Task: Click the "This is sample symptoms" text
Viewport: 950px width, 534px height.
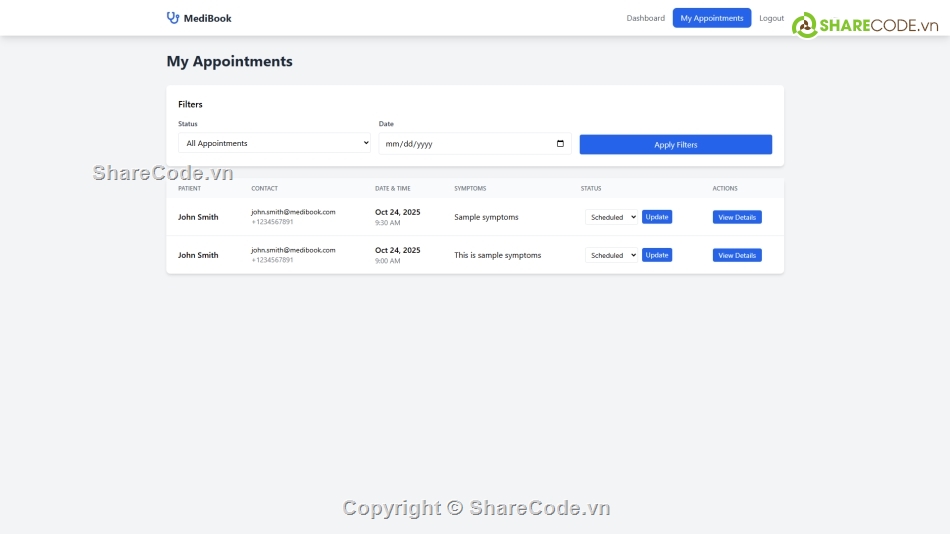Action: 497,255
